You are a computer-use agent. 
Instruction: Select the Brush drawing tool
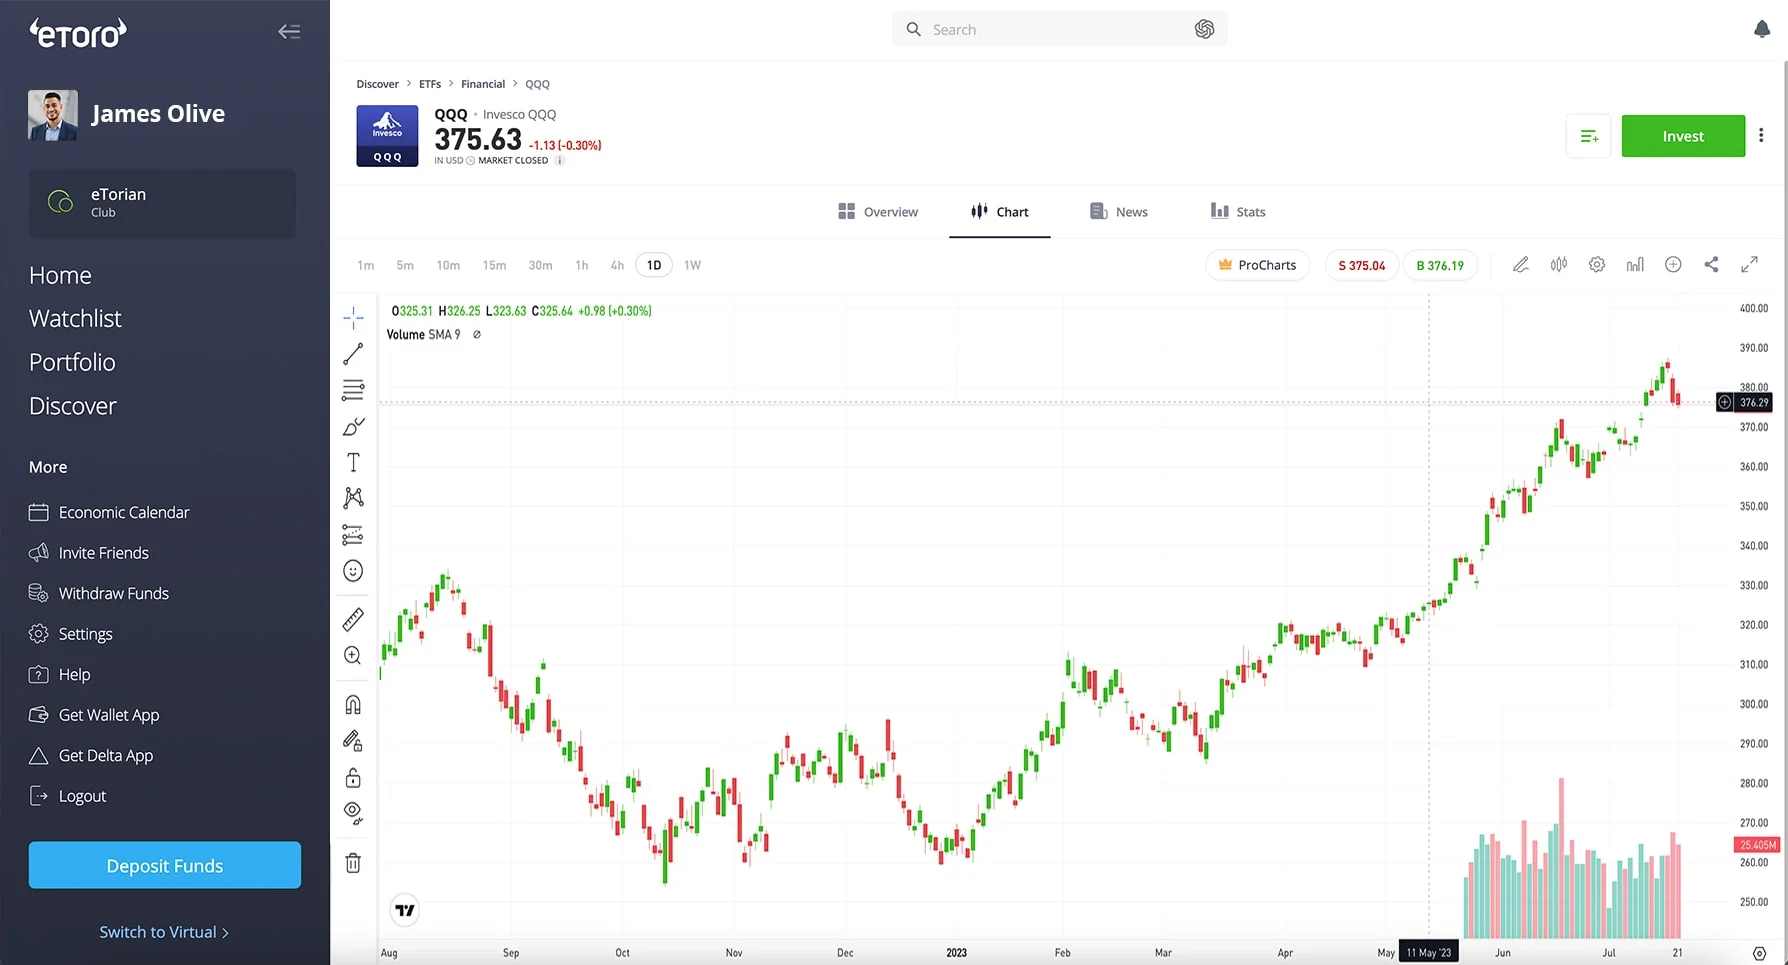352,426
